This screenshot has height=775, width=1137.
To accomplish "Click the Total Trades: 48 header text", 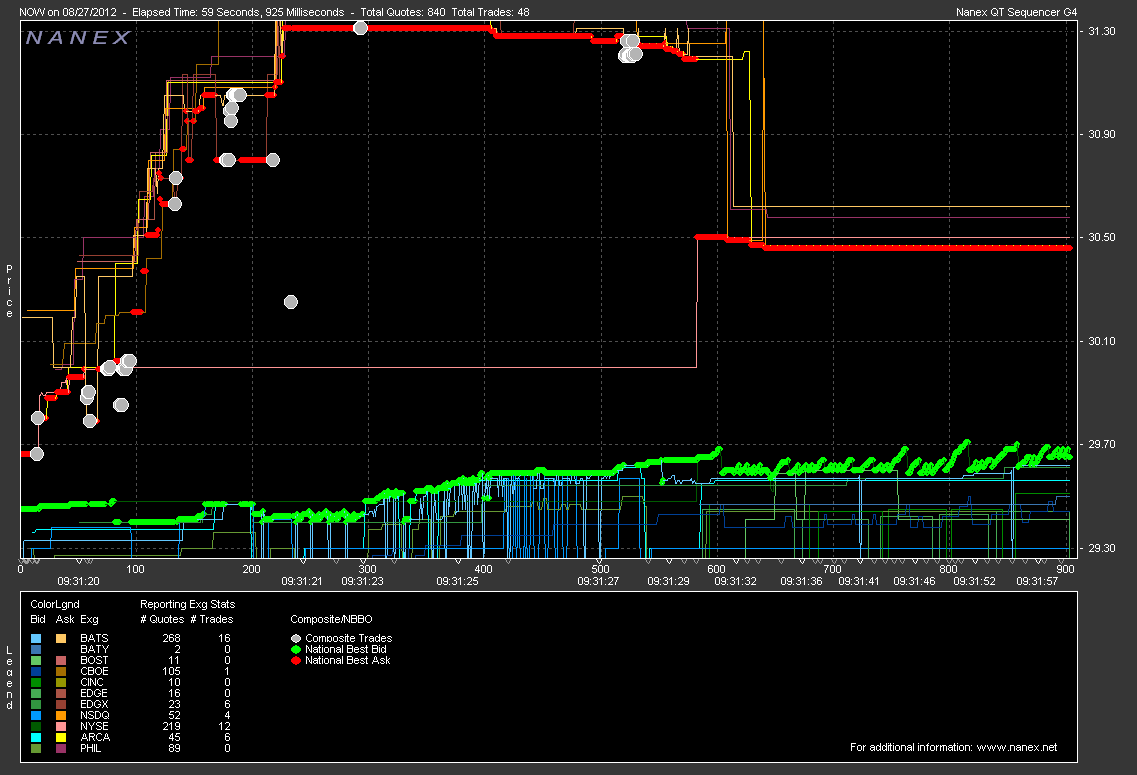I will 490,12.
